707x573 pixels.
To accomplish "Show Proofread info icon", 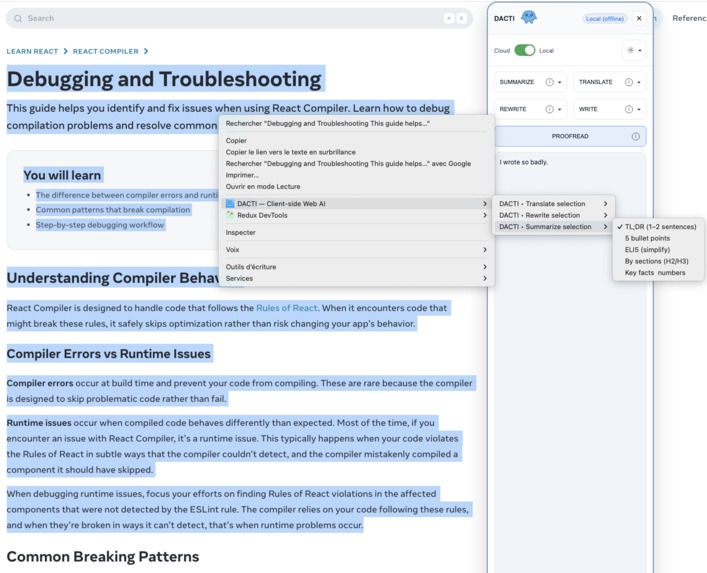I will [x=635, y=136].
